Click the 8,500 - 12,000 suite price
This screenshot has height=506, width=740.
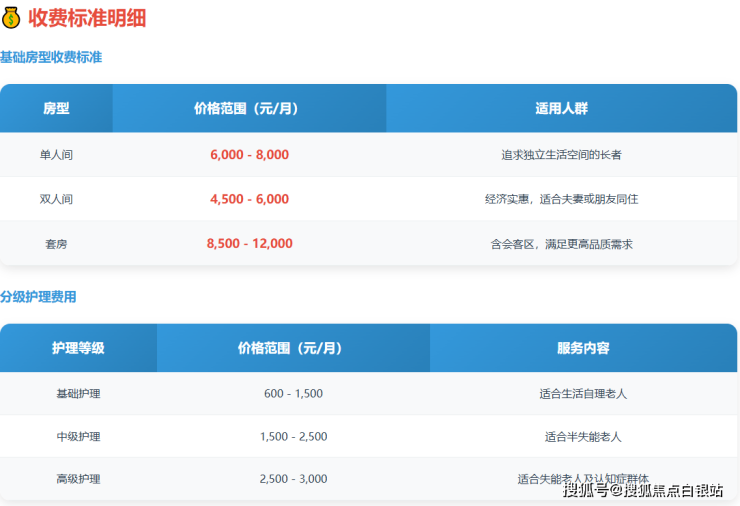(249, 243)
